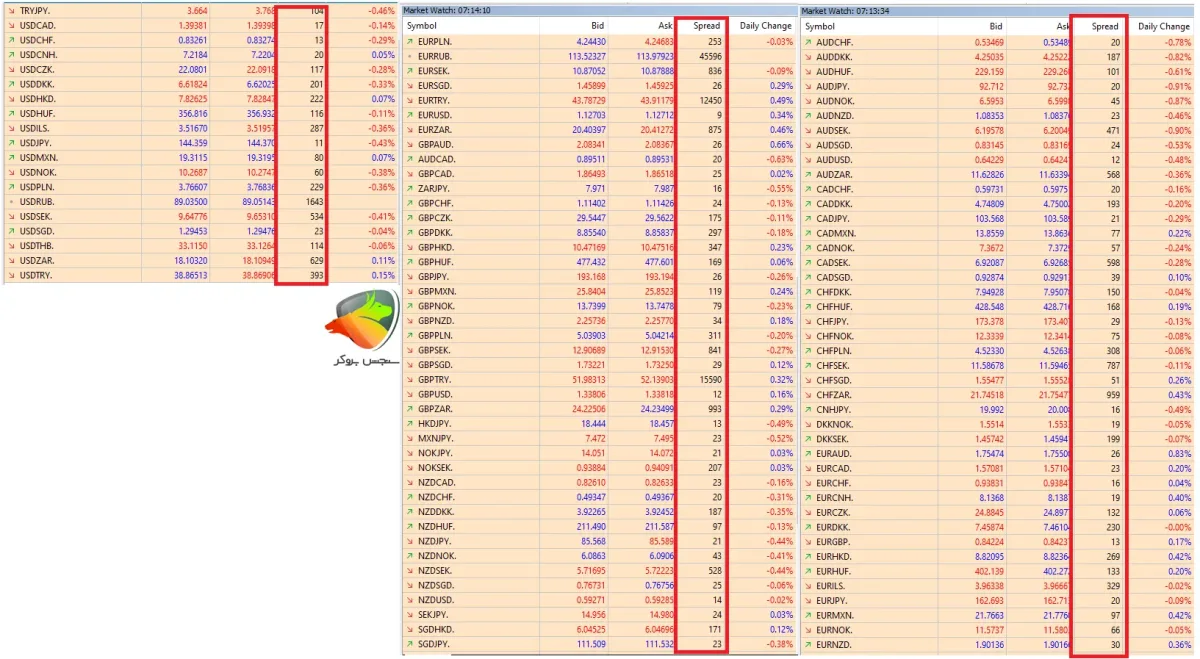The height and width of the screenshot is (659, 1200).
Task: Click the CHFZAR symbol row
Action: point(998,395)
